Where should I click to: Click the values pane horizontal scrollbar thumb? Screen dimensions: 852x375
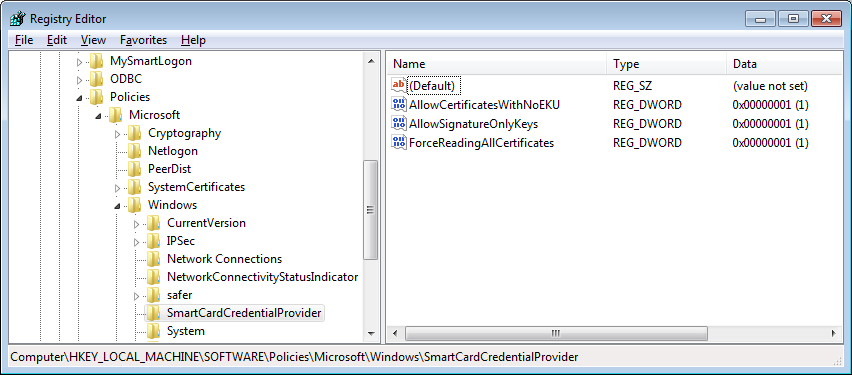coord(556,333)
